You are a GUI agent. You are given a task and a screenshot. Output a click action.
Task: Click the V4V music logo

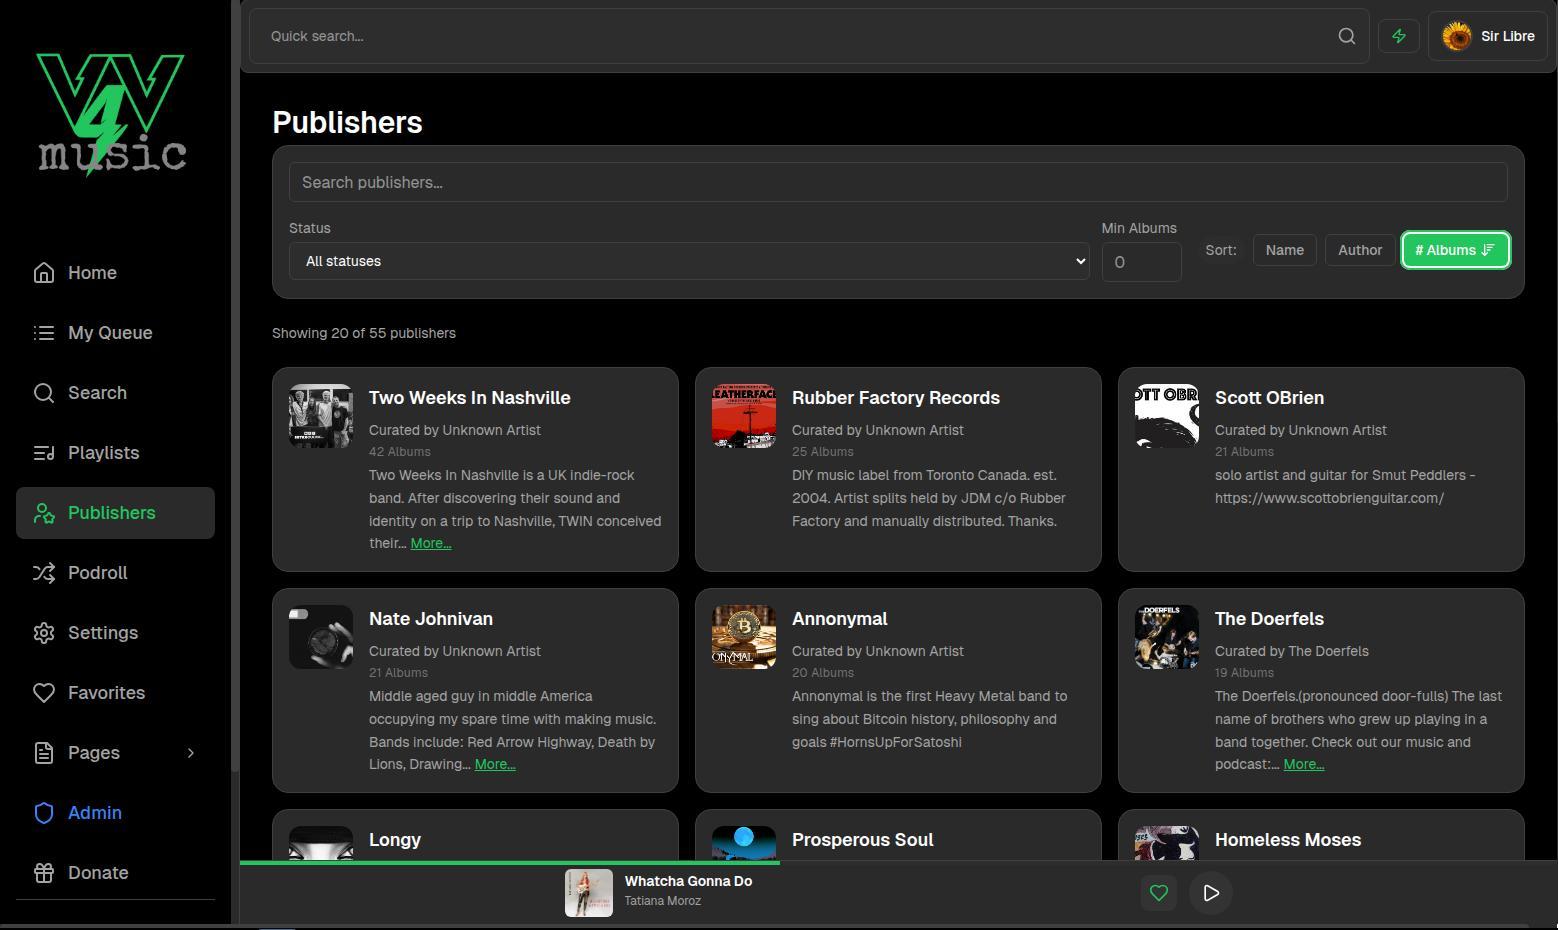(x=111, y=114)
